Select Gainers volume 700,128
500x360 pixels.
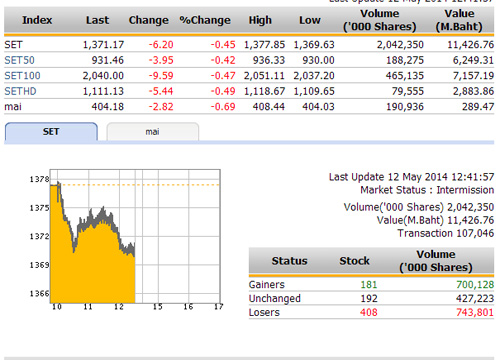tap(475, 285)
